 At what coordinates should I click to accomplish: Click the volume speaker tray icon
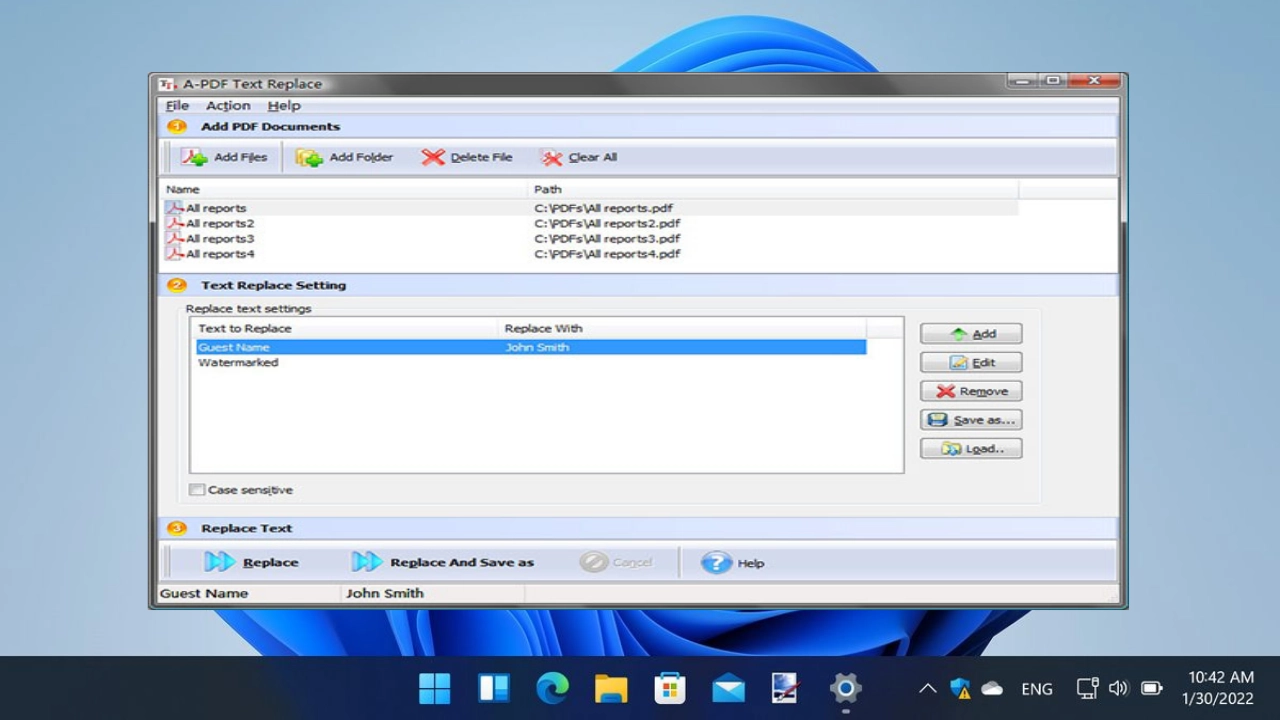pos(1119,688)
